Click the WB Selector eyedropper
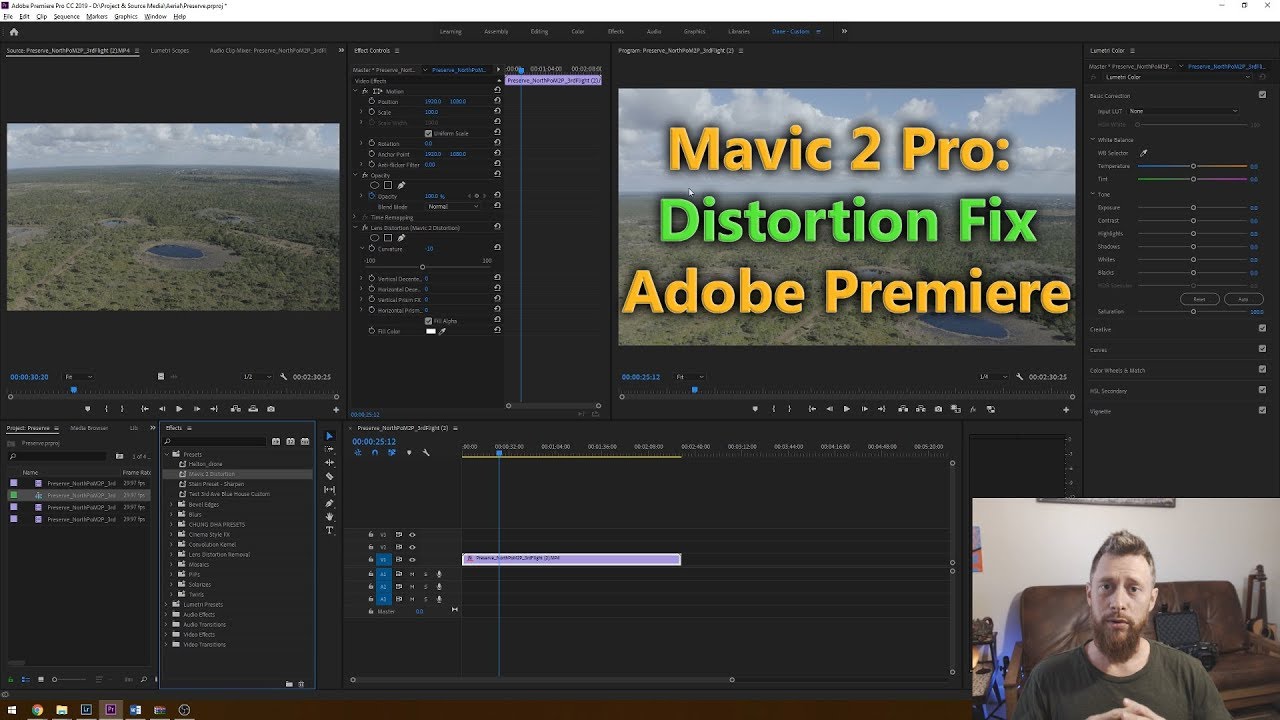Image resolution: width=1280 pixels, height=720 pixels. click(1144, 153)
